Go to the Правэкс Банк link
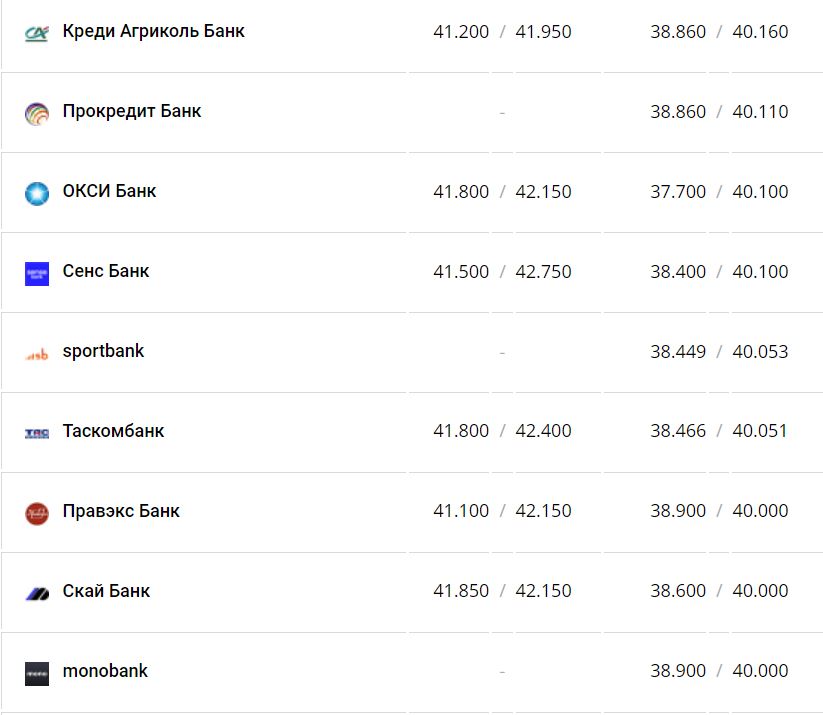Viewport: 823px width, 715px height. coord(121,511)
